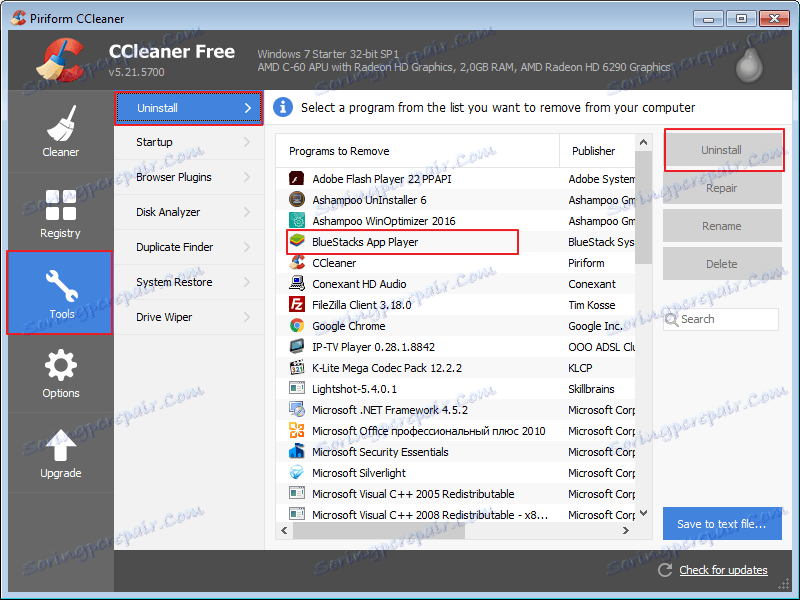Select the FileZilla Client 3.18.0 row text

click(x=362, y=305)
